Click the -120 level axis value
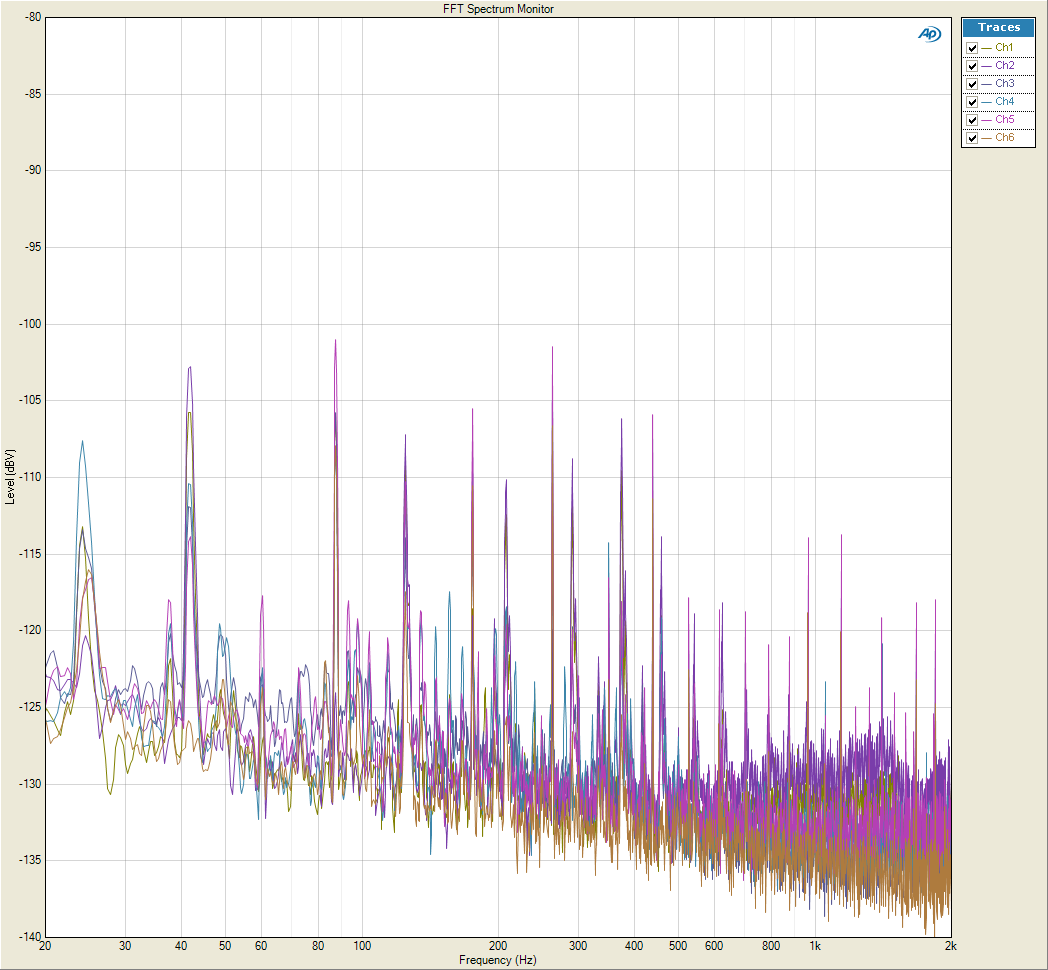1048x970 pixels. (x=29, y=630)
